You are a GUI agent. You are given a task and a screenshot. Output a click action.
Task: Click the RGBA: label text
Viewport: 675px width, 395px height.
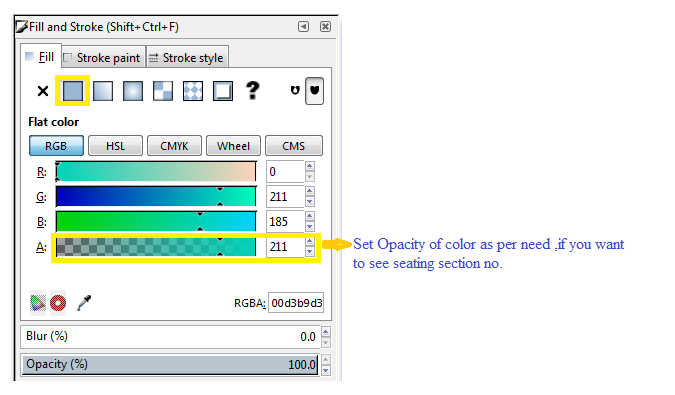pos(250,303)
